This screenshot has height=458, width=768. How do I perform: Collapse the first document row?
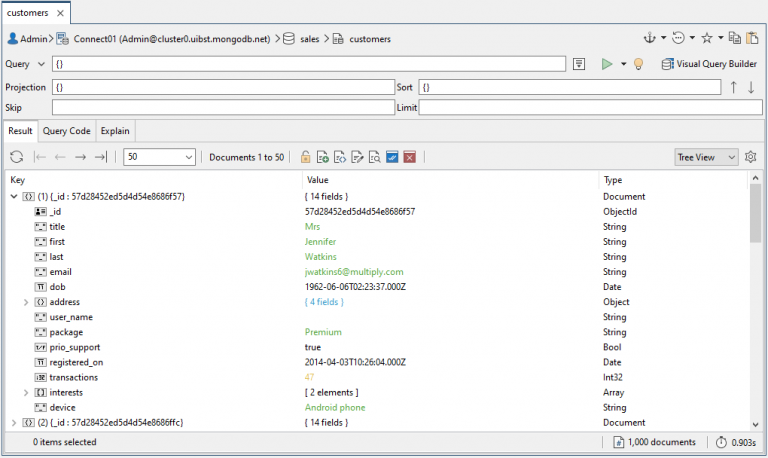click(13, 197)
